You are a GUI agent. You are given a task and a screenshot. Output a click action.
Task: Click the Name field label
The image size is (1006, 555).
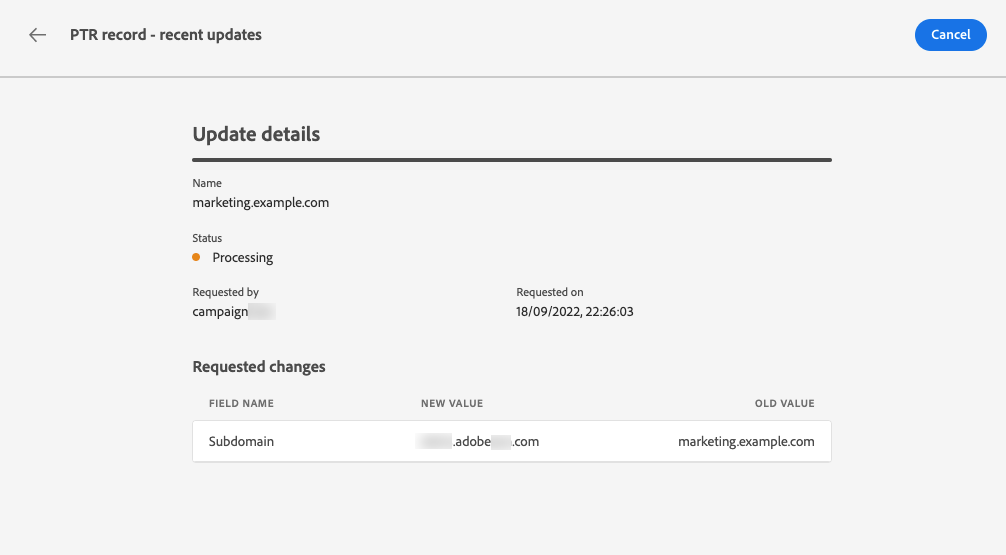pos(207,183)
